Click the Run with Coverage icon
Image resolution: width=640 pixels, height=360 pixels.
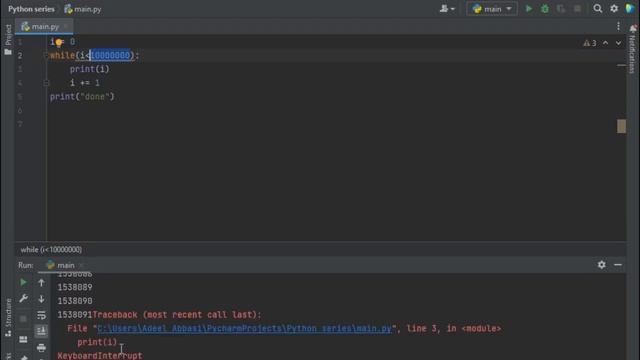(561, 9)
